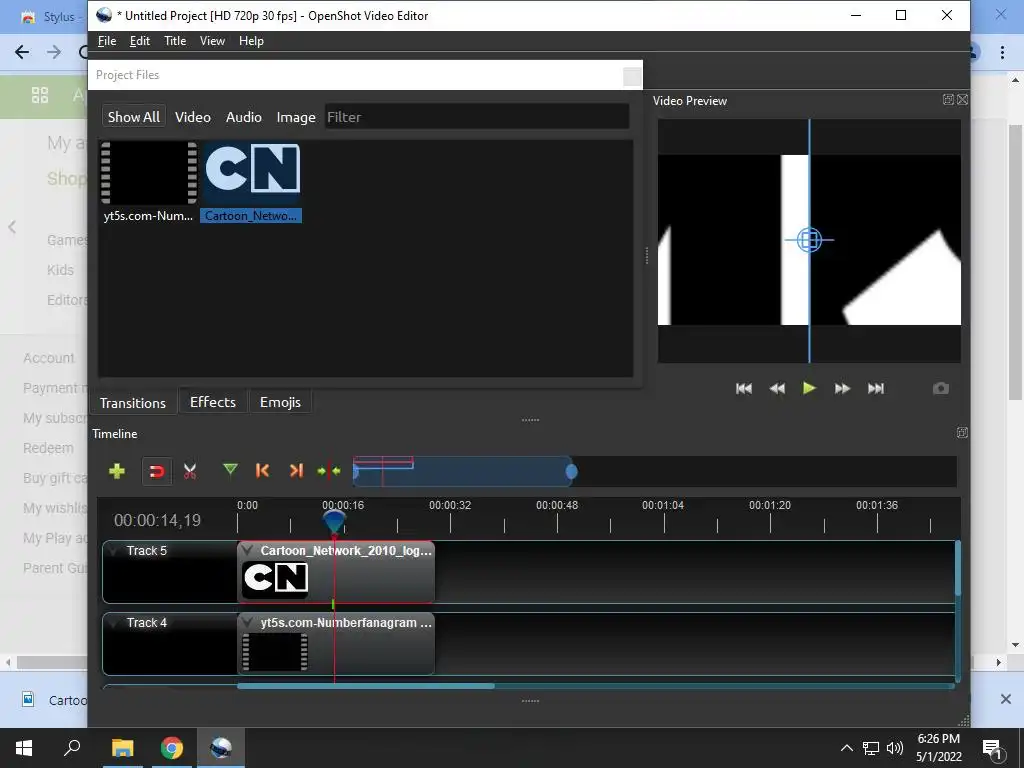Click the project files Filter field
The height and width of the screenshot is (768, 1024).
point(477,117)
